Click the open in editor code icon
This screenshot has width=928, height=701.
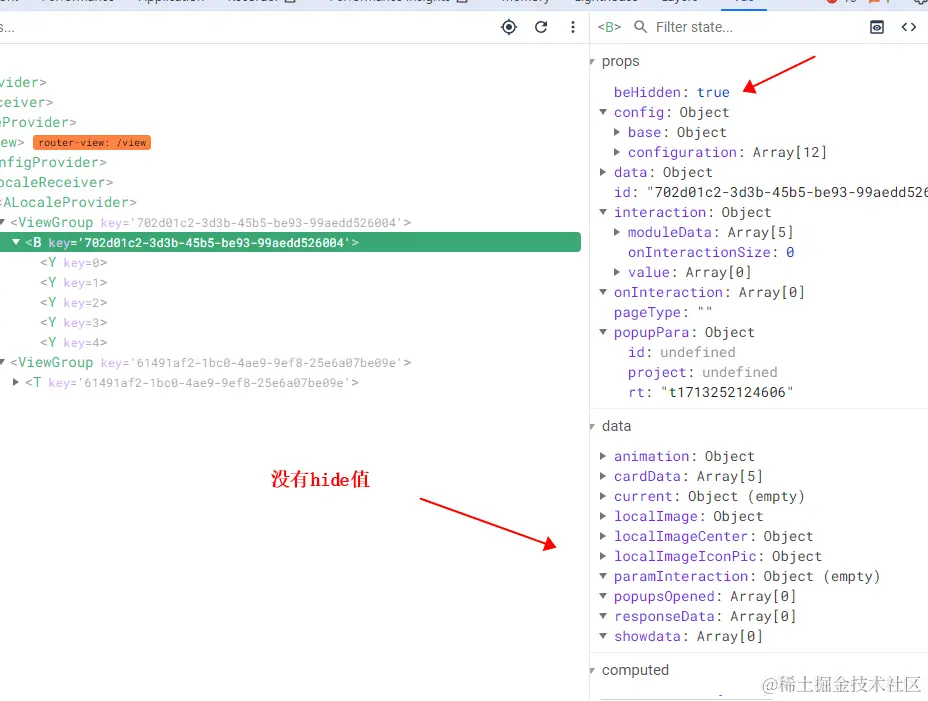(x=908, y=27)
